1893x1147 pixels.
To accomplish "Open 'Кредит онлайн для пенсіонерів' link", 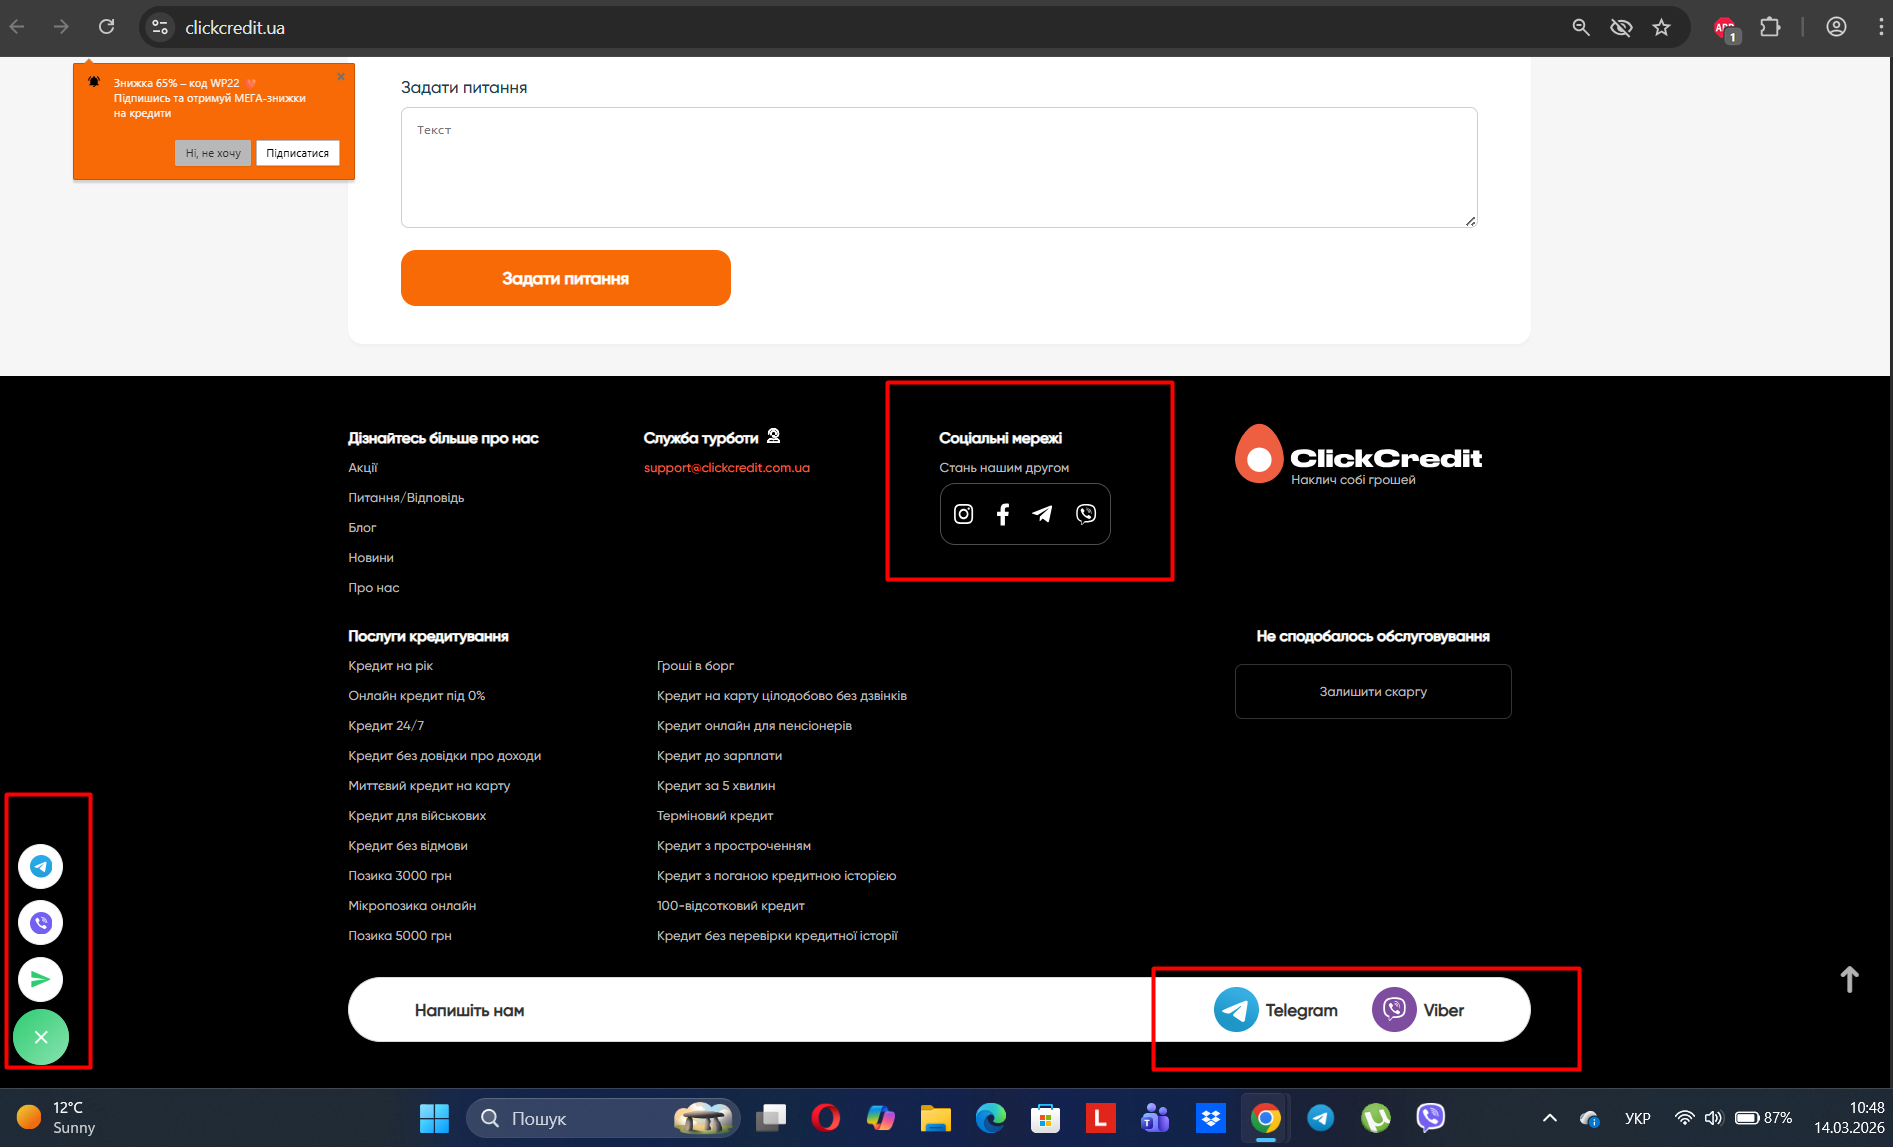I will coord(755,726).
